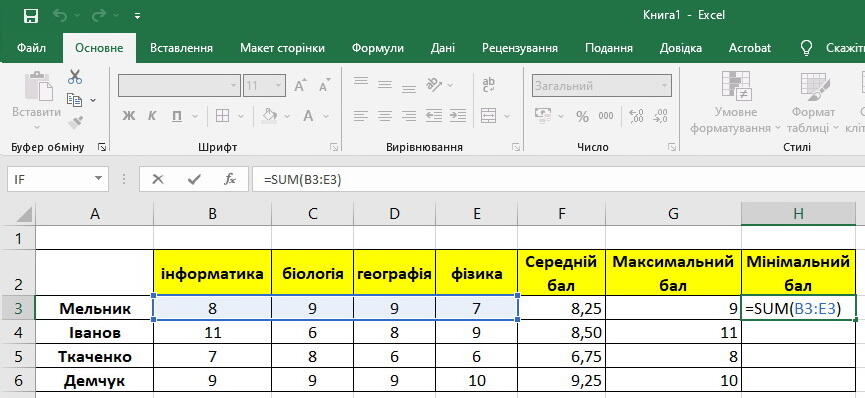Click the Middle Align icon

[x=385, y=85]
